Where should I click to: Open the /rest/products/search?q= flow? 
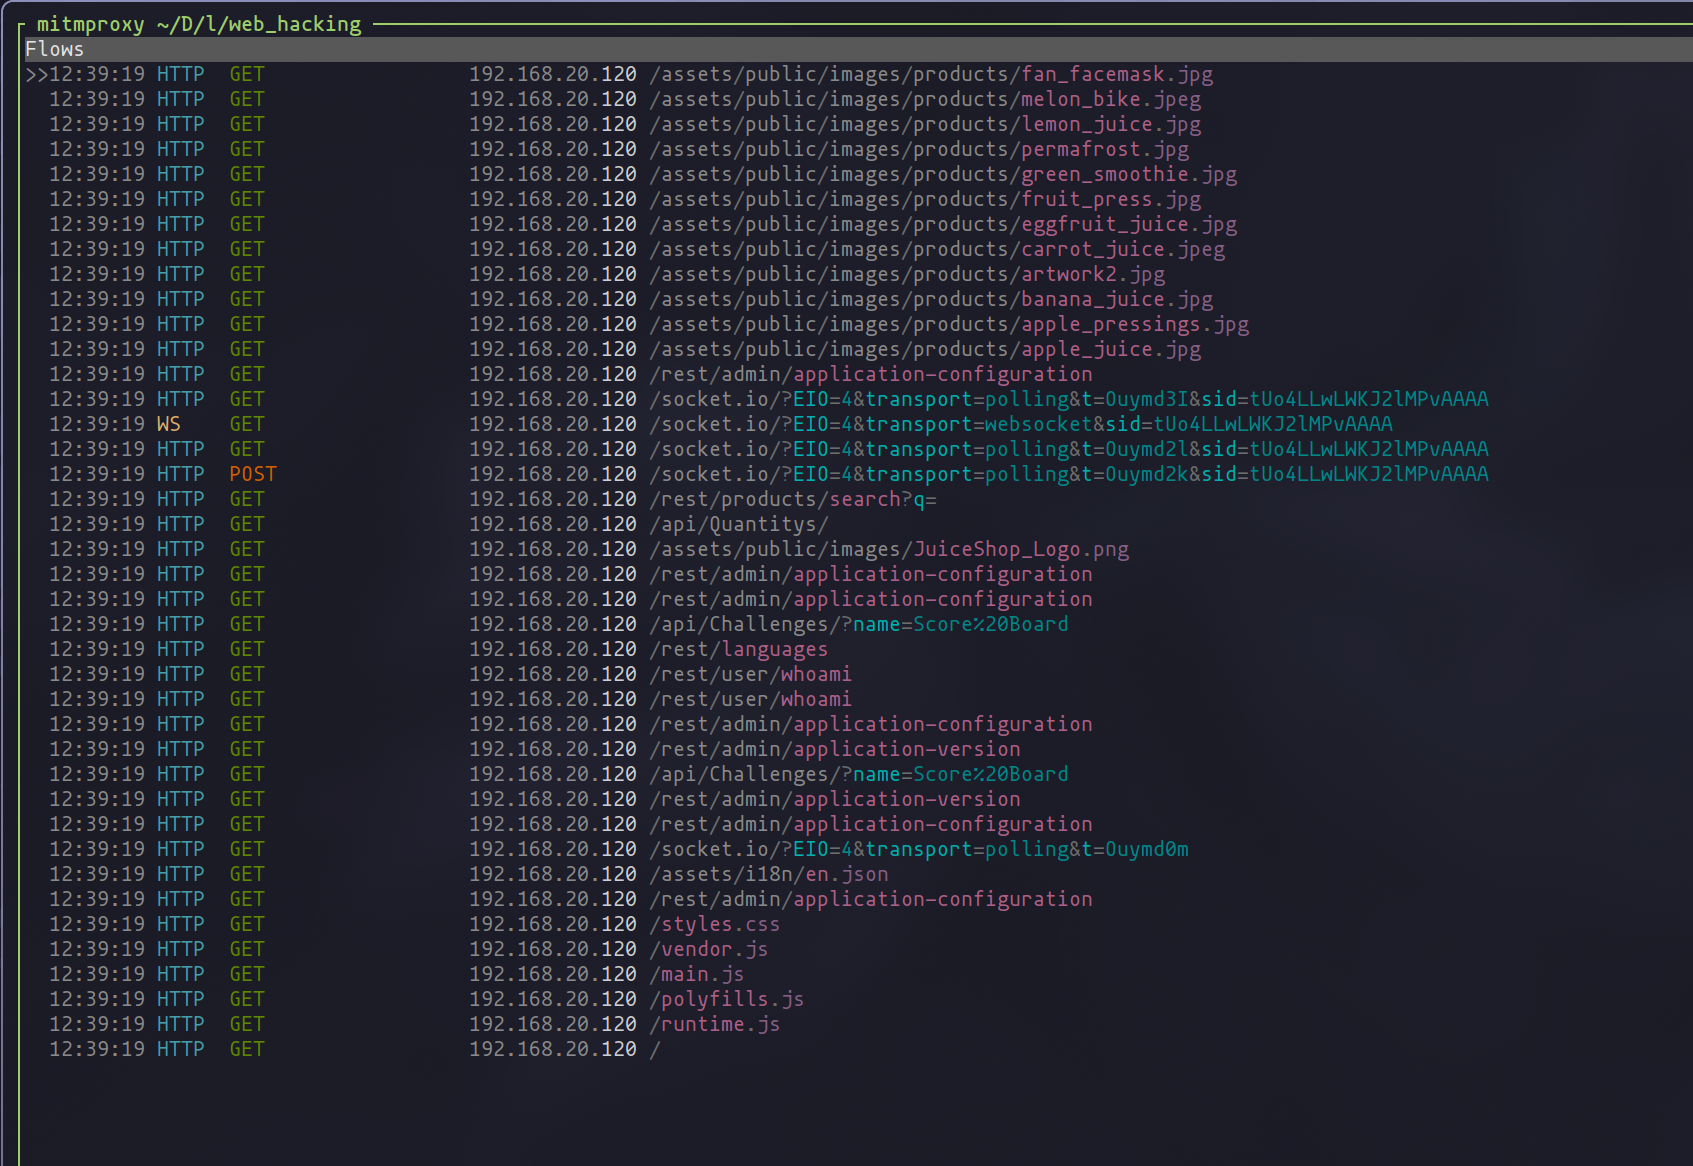click(793, 500)
